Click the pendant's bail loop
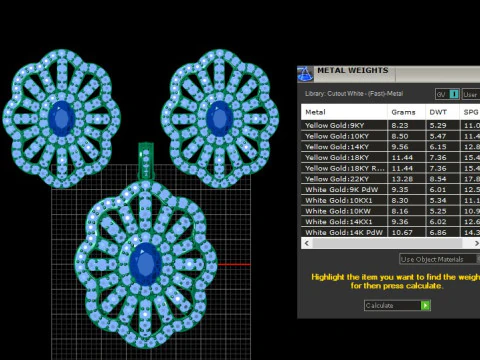The width and height of the screenshot is (480, 360). 146,161
